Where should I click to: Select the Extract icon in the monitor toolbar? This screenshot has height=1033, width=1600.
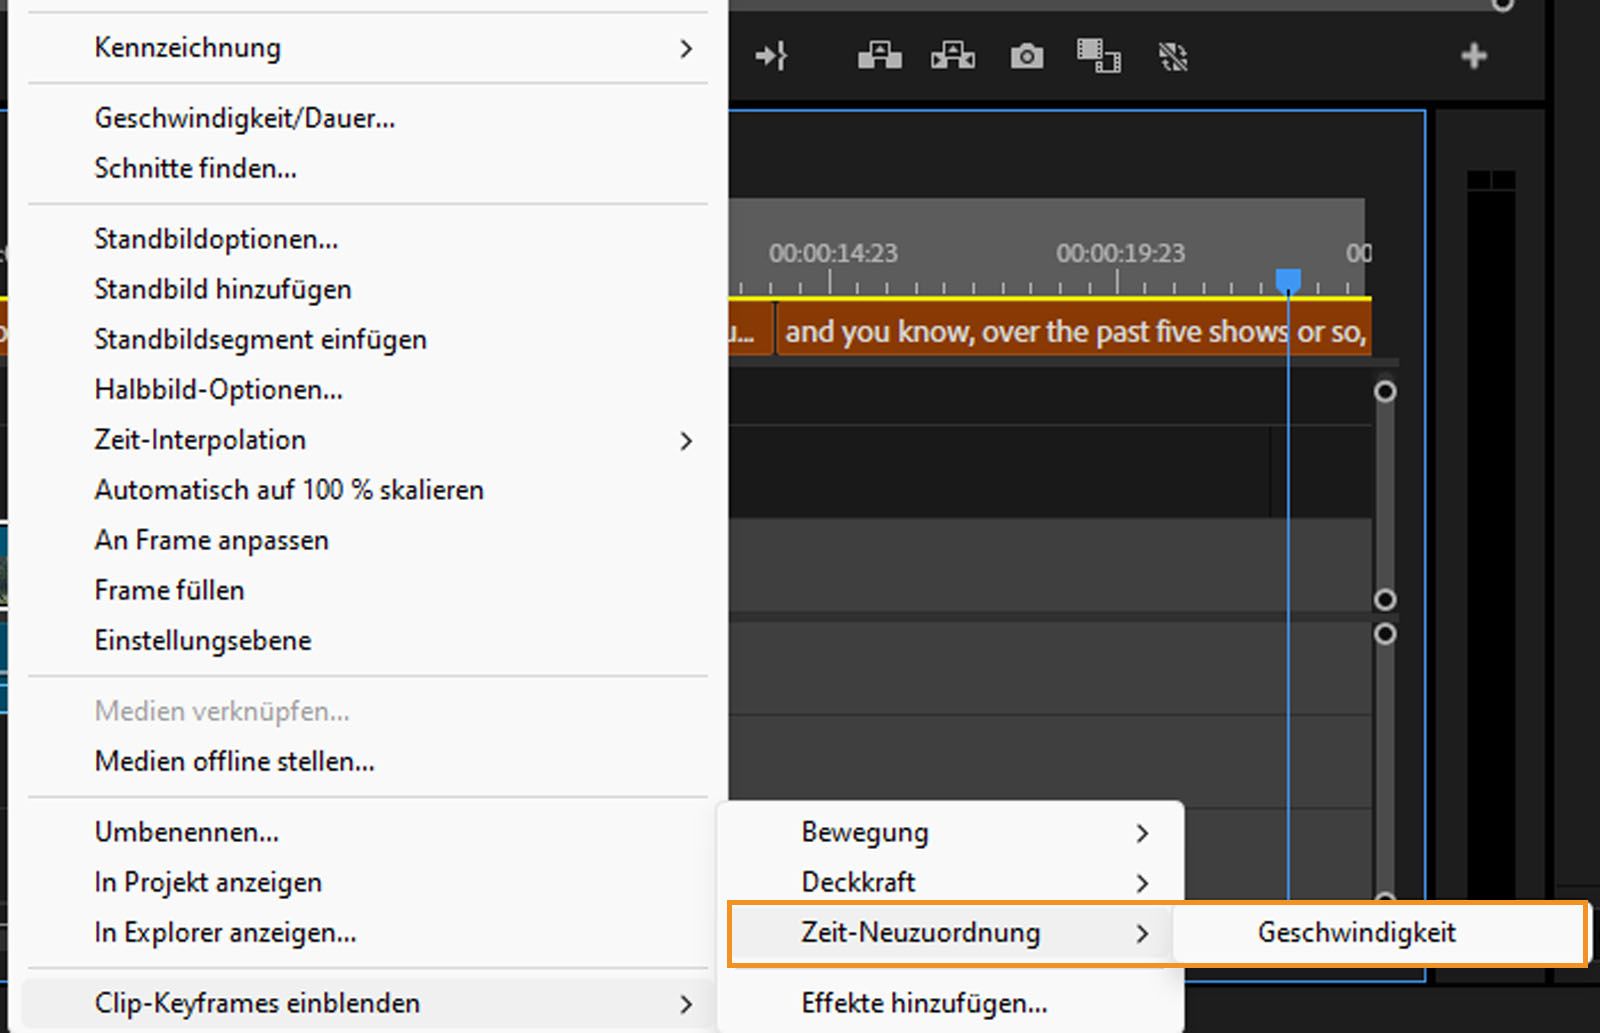click(952, 57)
